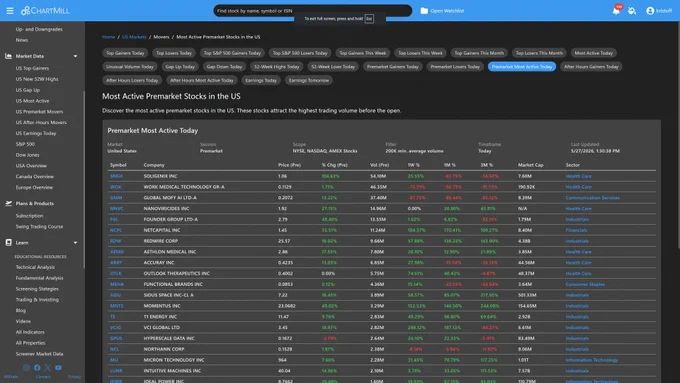Click the Affiliate footer link
This screenshot has width=680, height=383.
11,376
